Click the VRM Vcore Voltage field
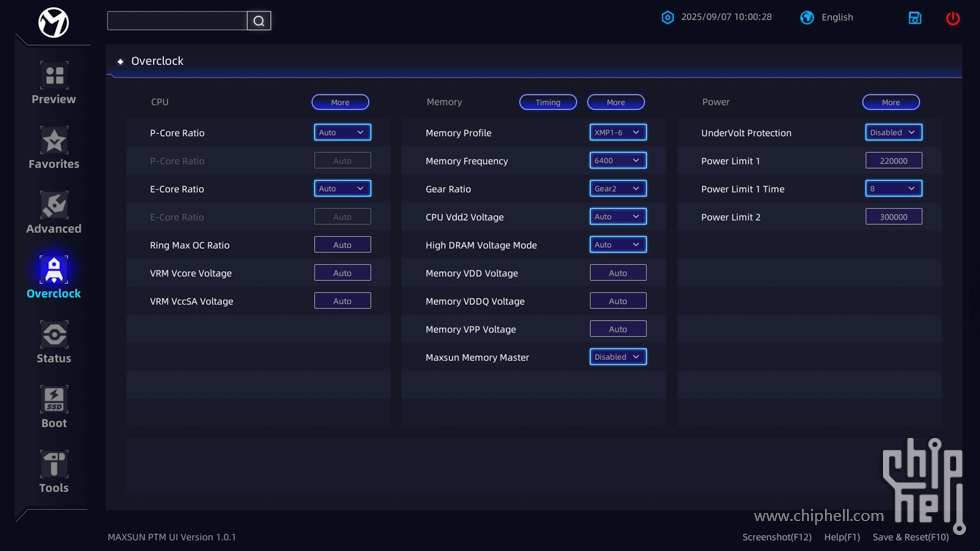The width and height of the screenshot is (980, 551). [x=342, y=273]
